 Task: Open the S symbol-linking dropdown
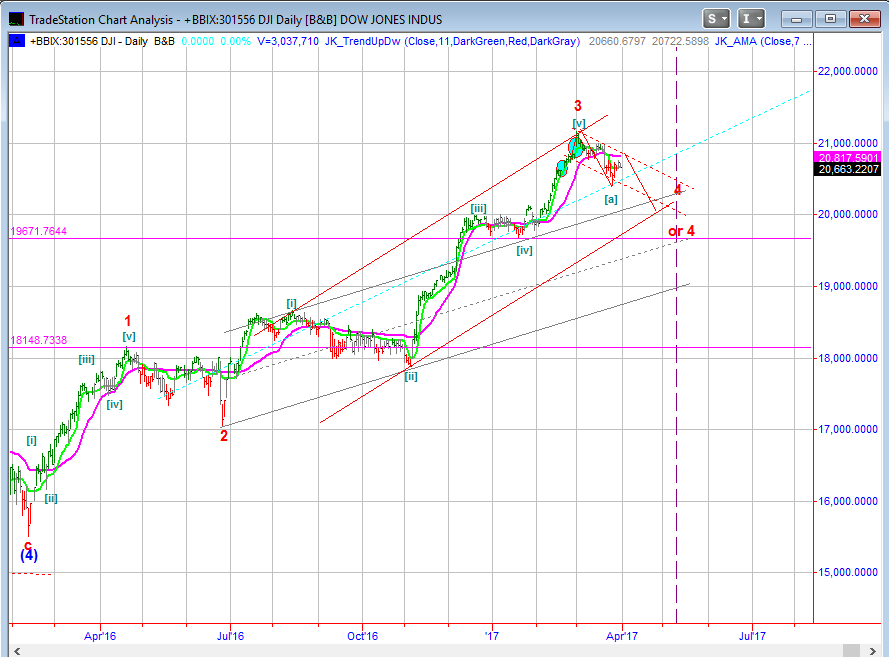click(716, 19)
